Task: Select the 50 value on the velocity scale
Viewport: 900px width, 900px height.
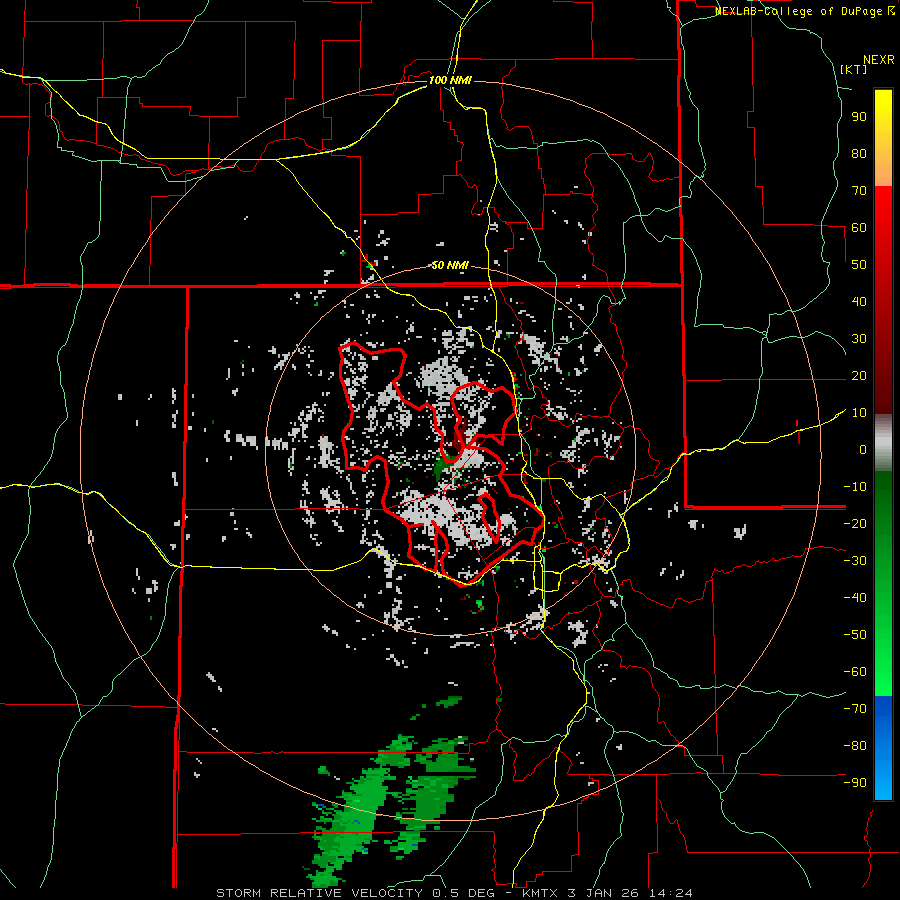Action: click(x=859, y=265)
